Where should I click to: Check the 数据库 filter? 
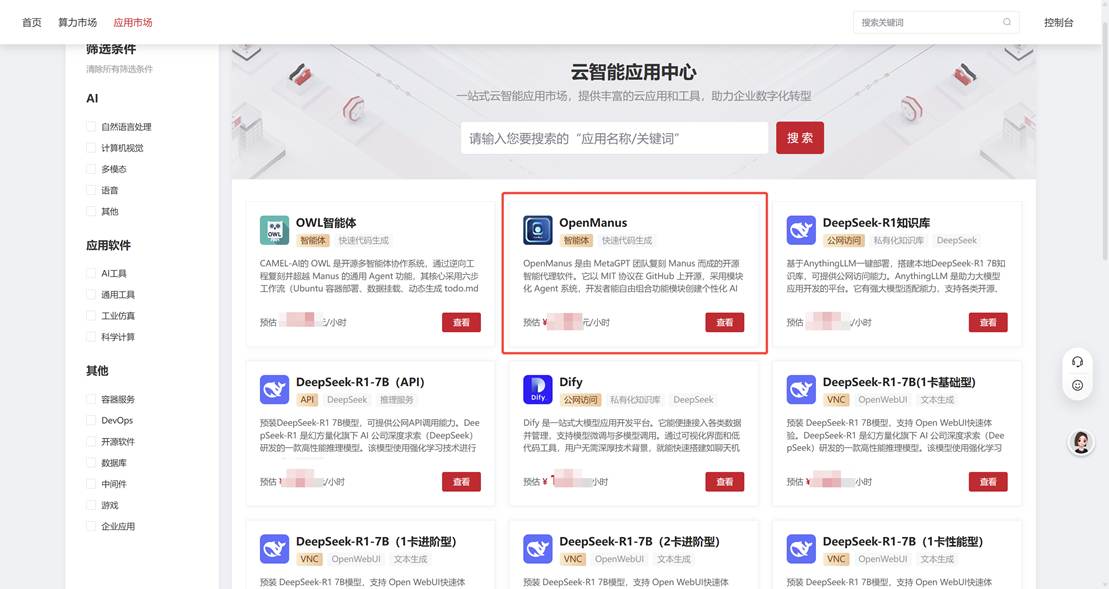click(91, 462)
